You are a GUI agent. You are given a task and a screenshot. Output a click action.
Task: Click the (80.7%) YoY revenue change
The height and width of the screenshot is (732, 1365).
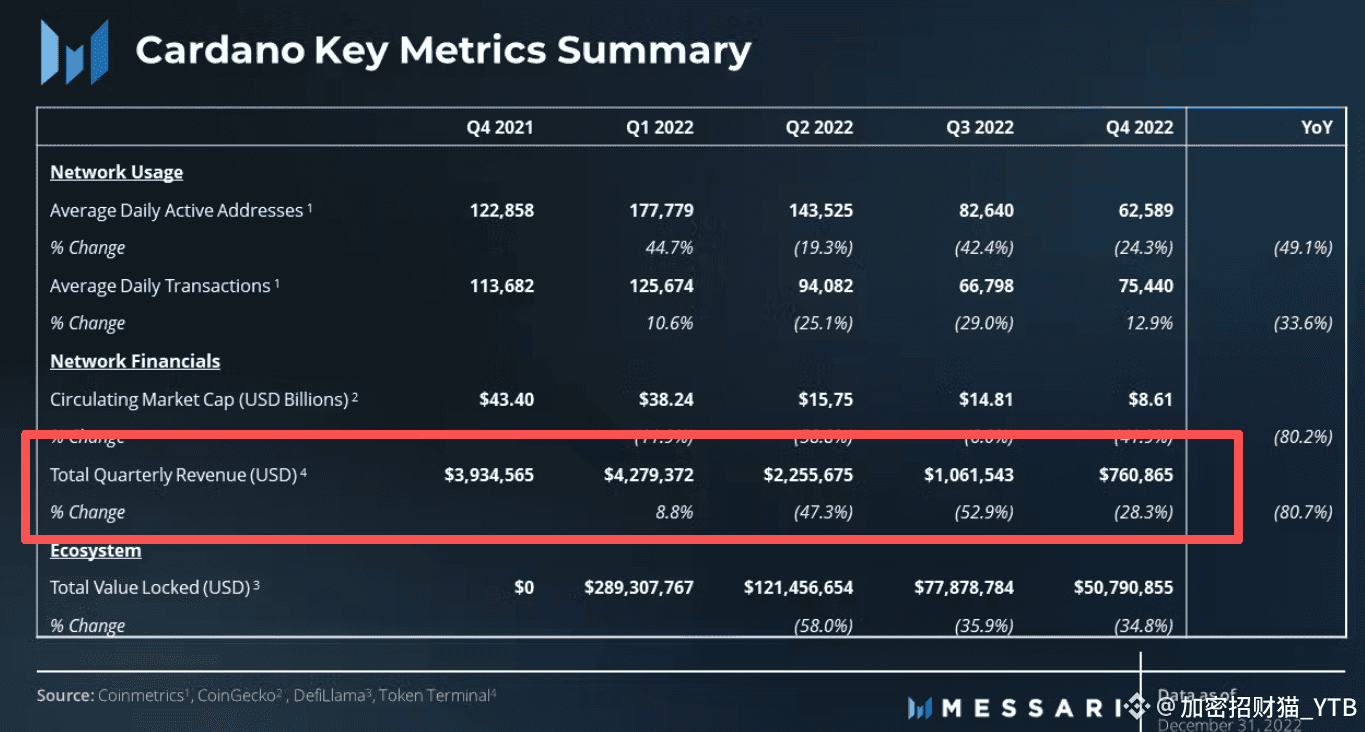coord(1304,512)
